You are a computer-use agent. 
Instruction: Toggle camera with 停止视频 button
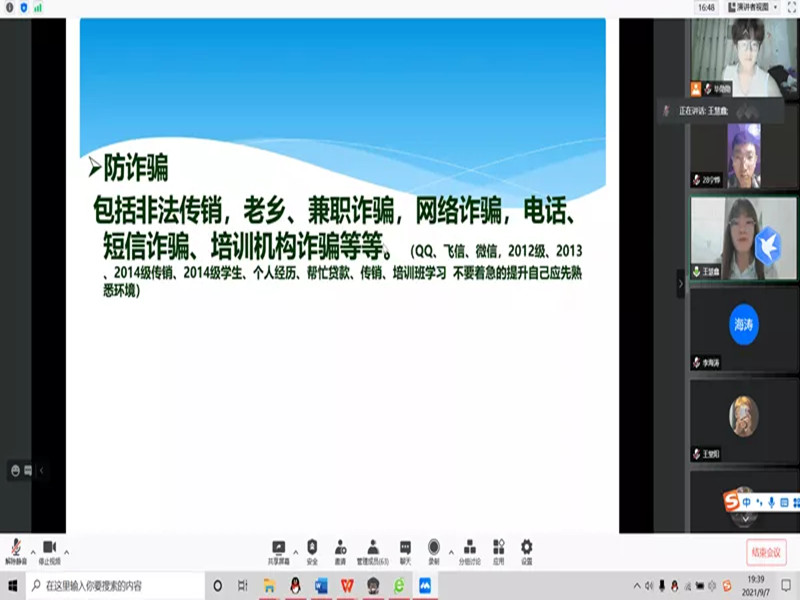click(x=49, y=551)
